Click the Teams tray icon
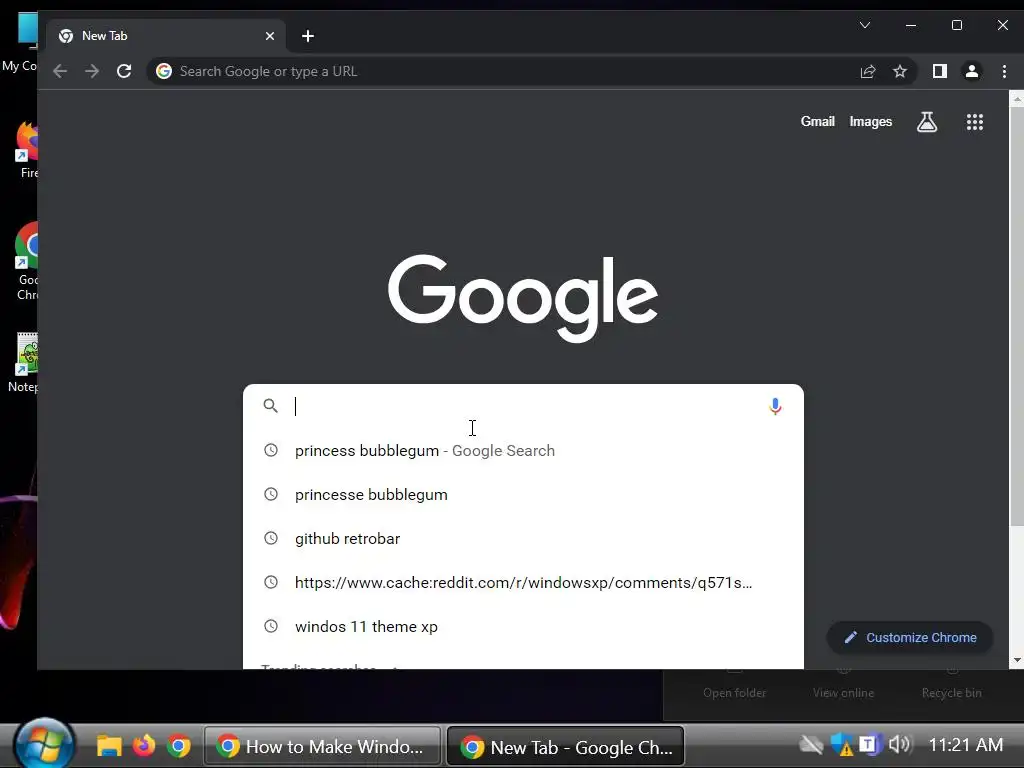This screenshot has width=1024, height=768. tap(869, 744)
